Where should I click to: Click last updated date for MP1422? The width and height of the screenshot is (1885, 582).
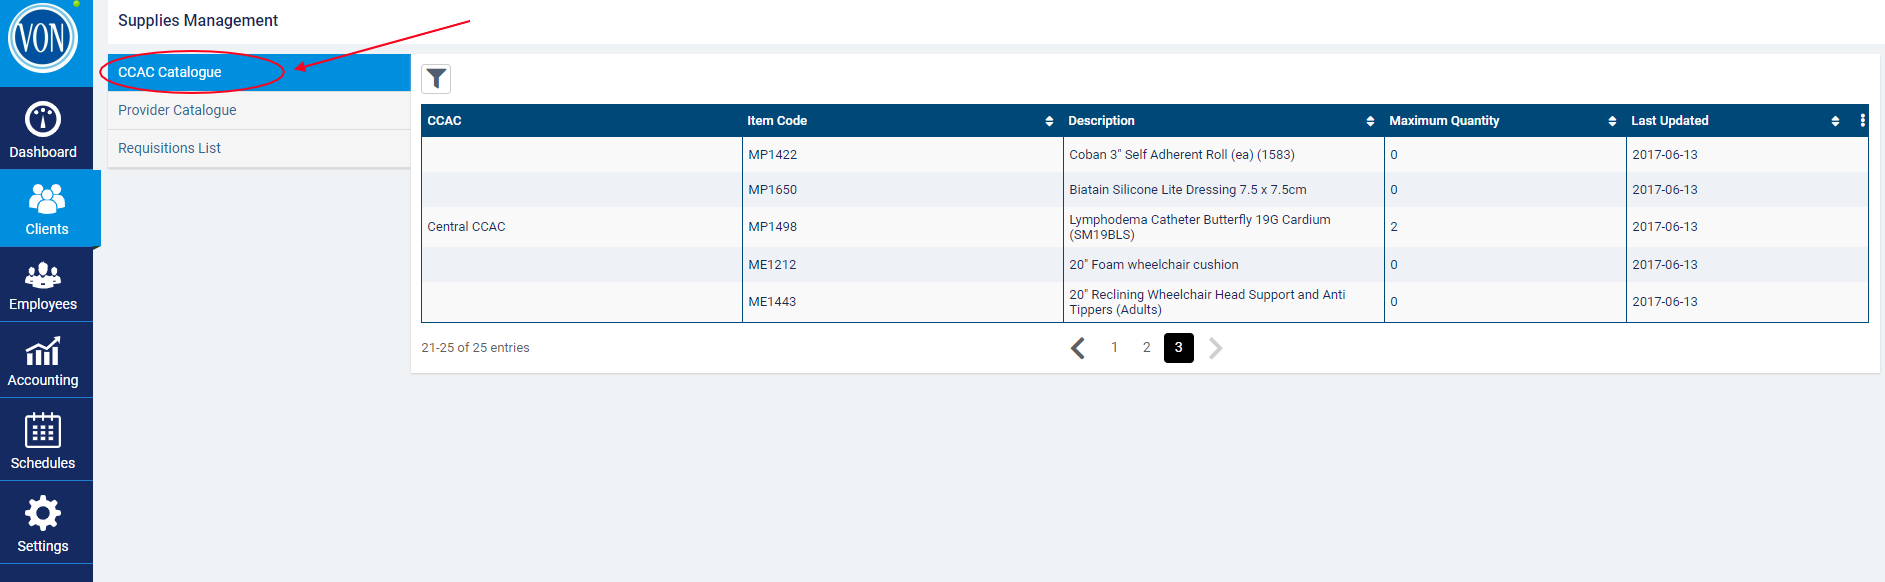pos(1665,155)
